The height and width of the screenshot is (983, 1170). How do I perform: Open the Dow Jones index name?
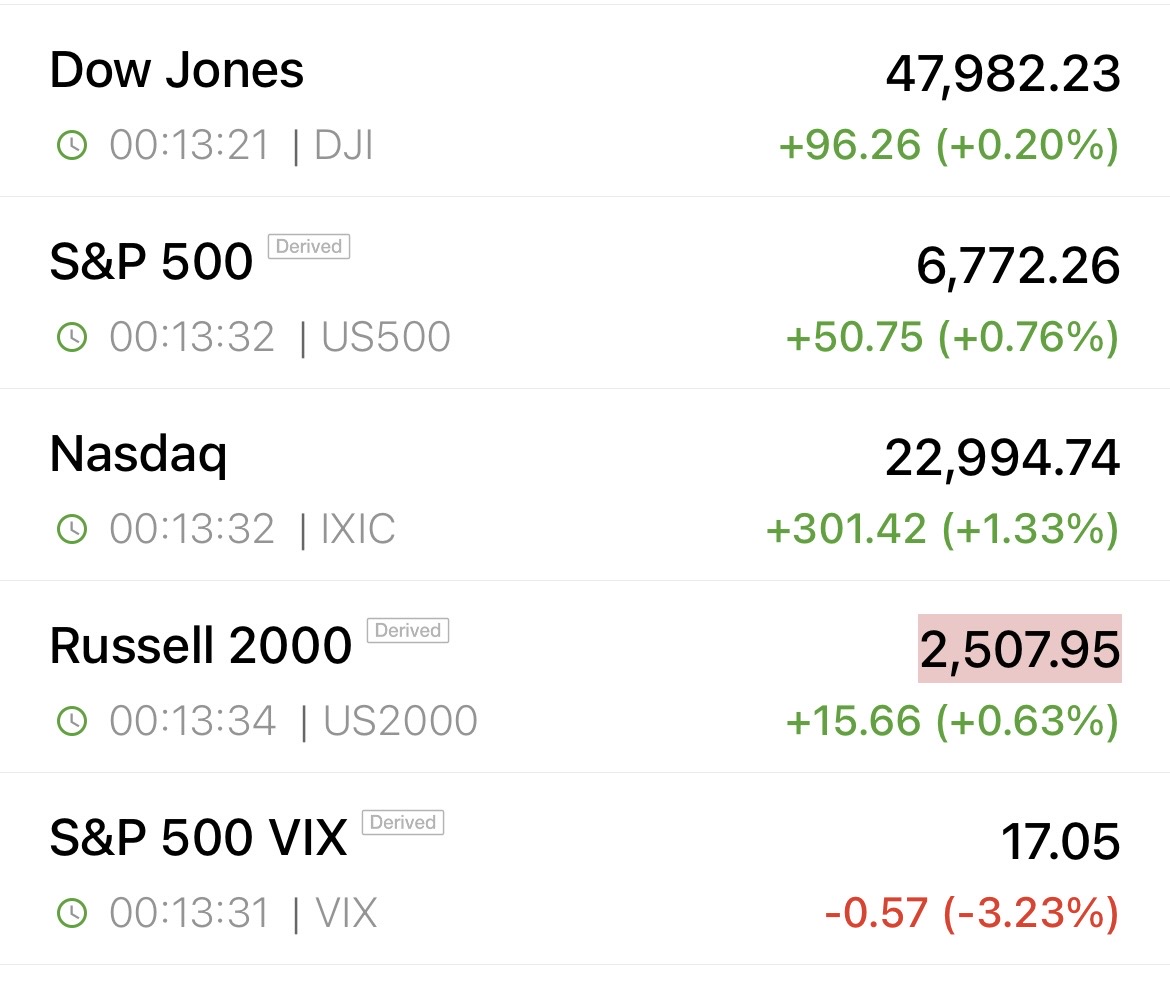[176, 71]
